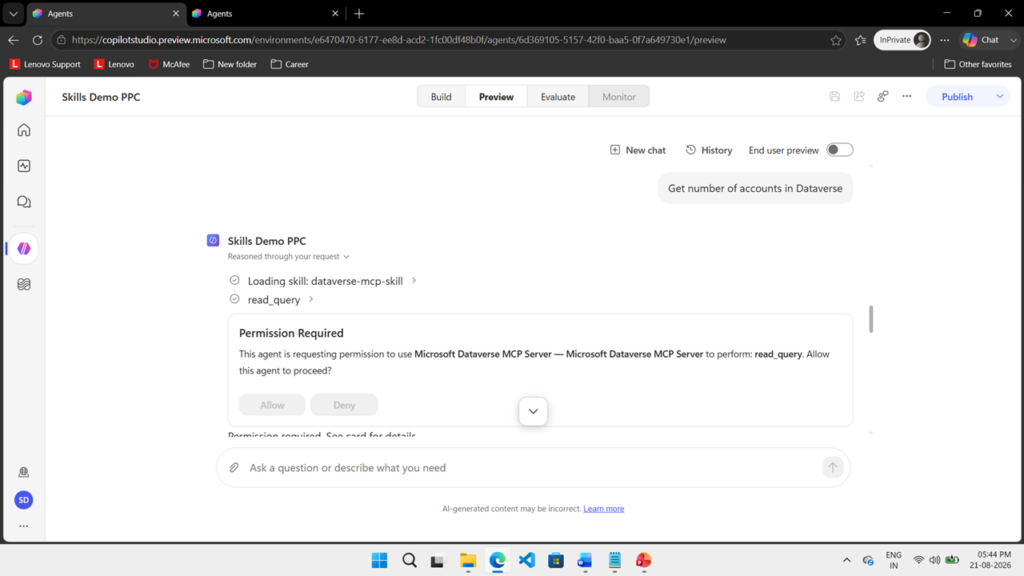The width and height of the screenshot is (1024, 576).
Task: Start a New chat
Action: [637, 150]
